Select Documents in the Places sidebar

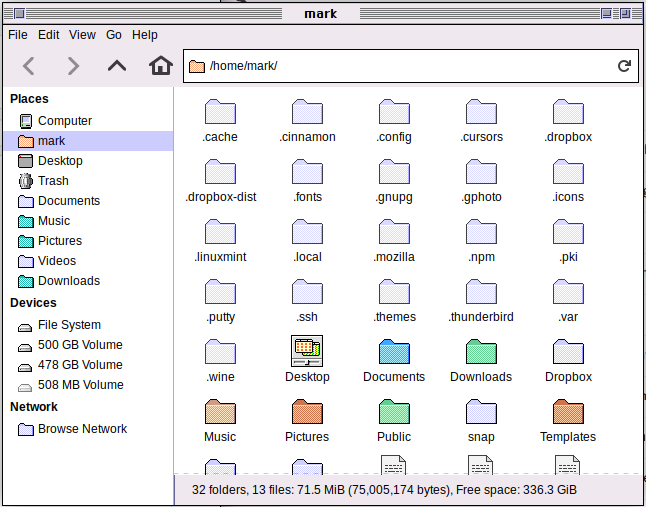pyautogui.click(x=88, y=201)
